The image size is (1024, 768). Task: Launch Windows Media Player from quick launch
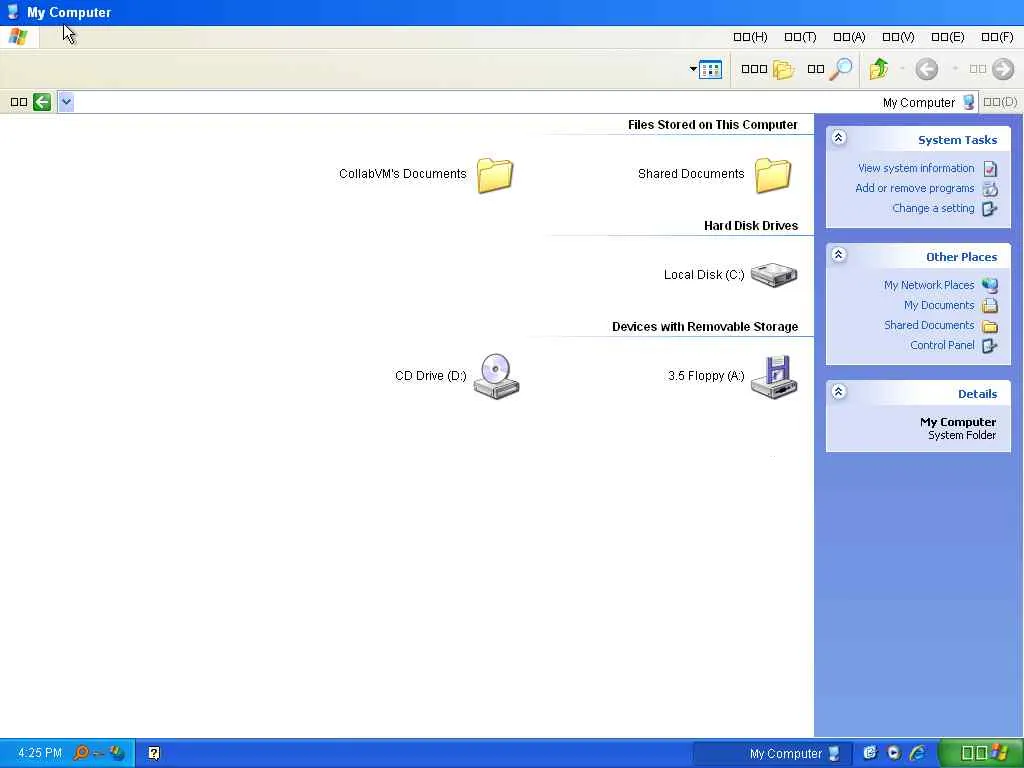(894, 753)
